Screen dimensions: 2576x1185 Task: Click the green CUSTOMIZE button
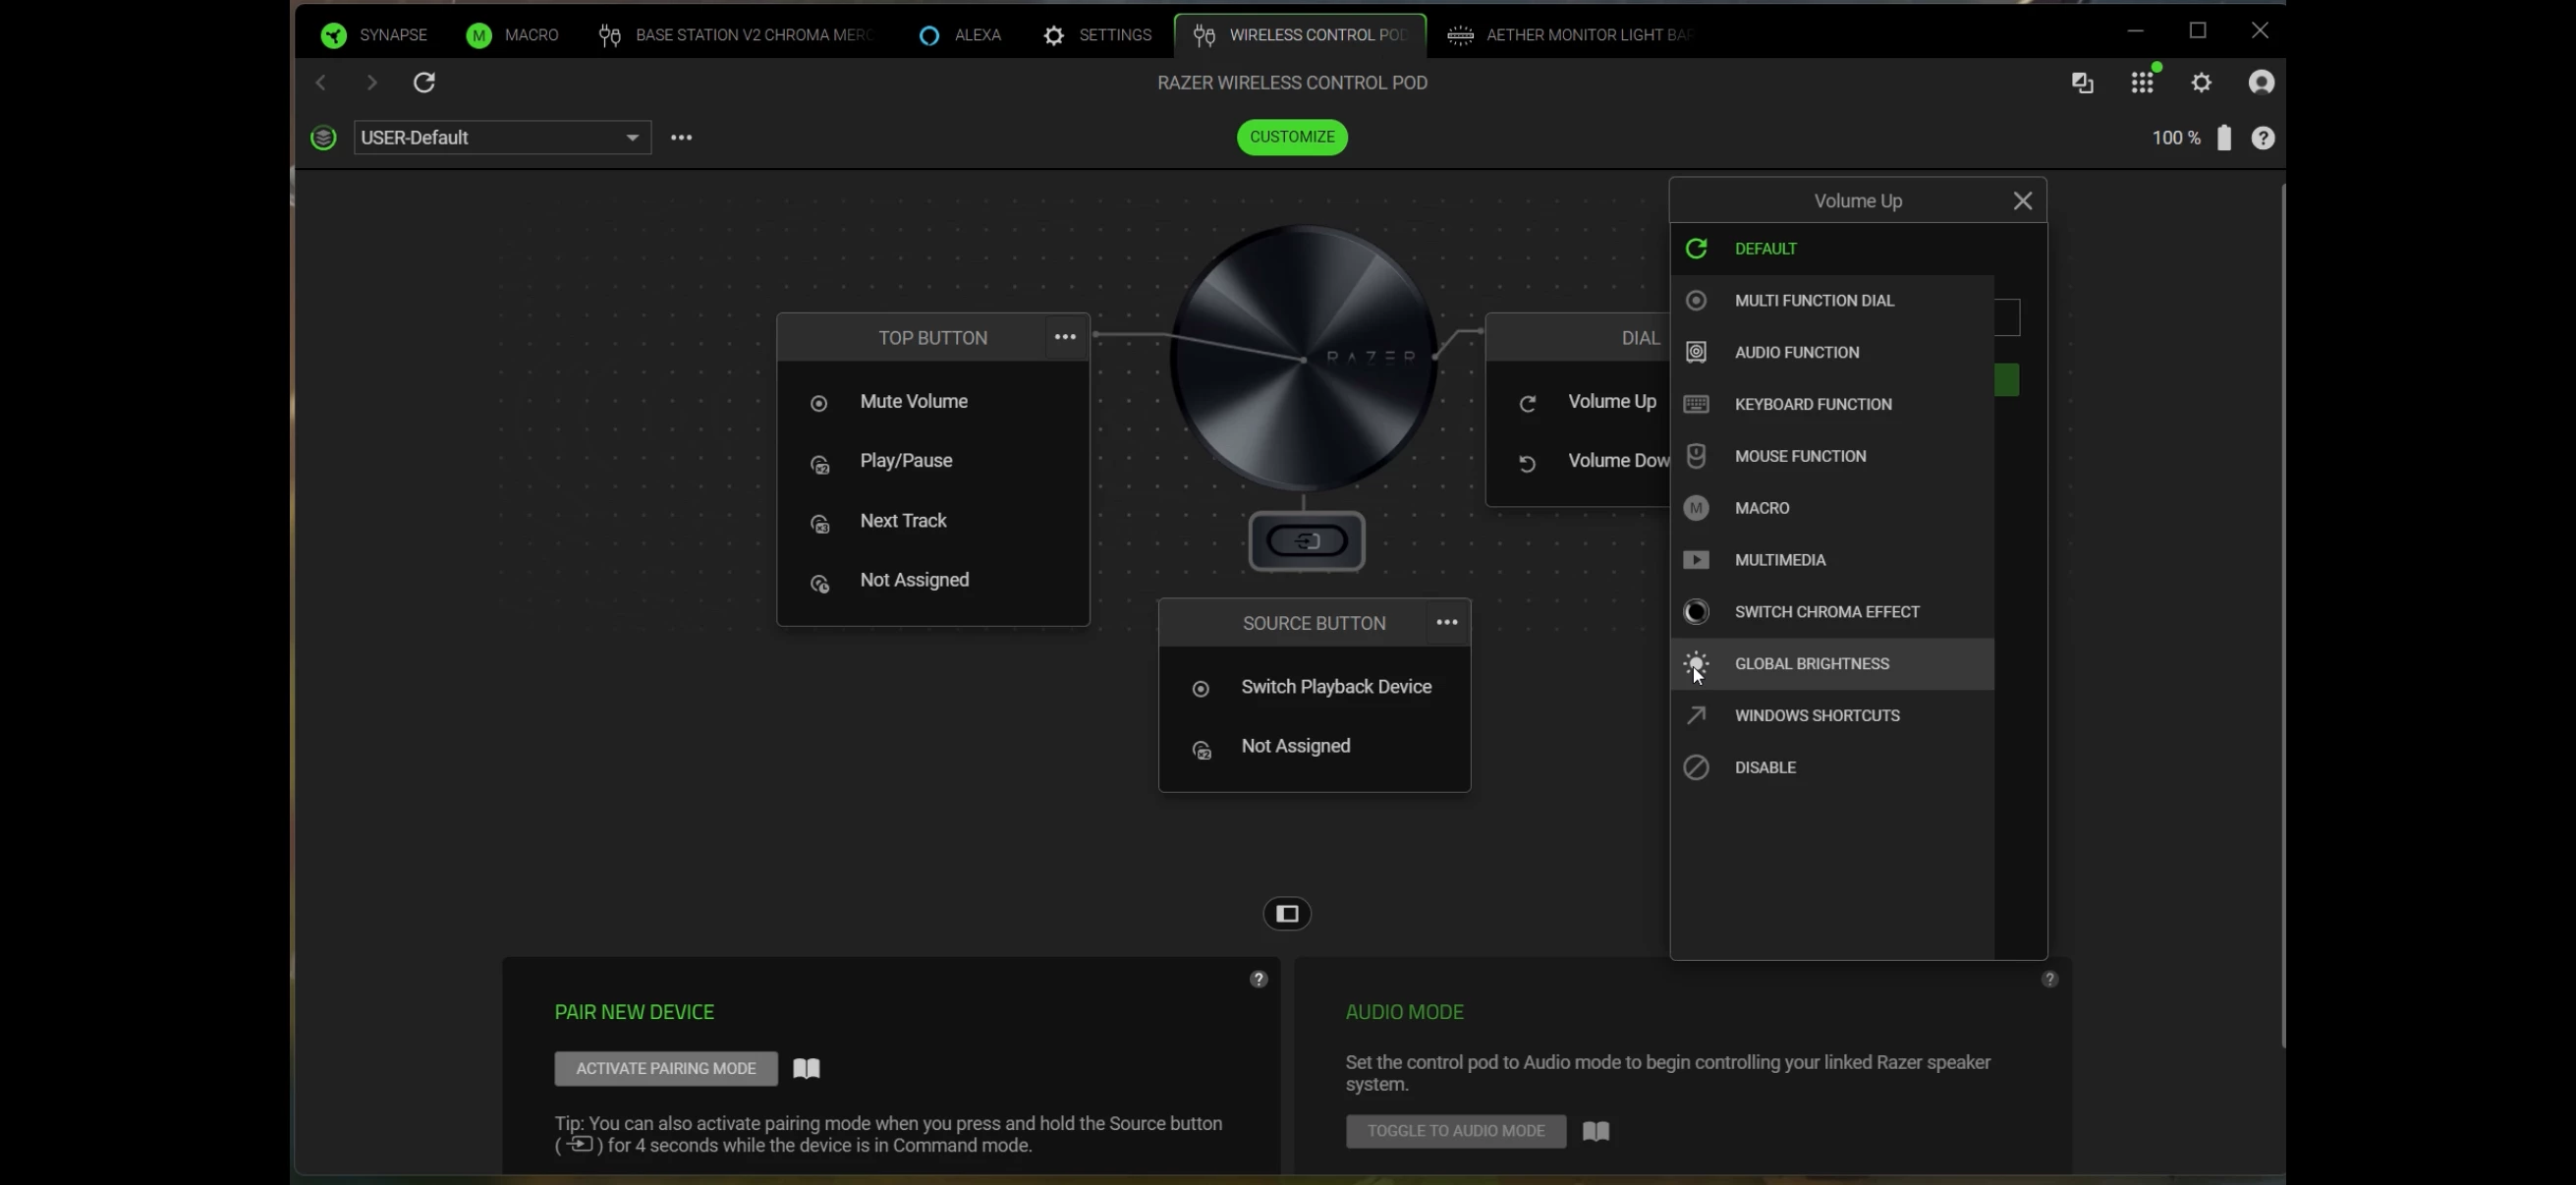point(1292,137)
